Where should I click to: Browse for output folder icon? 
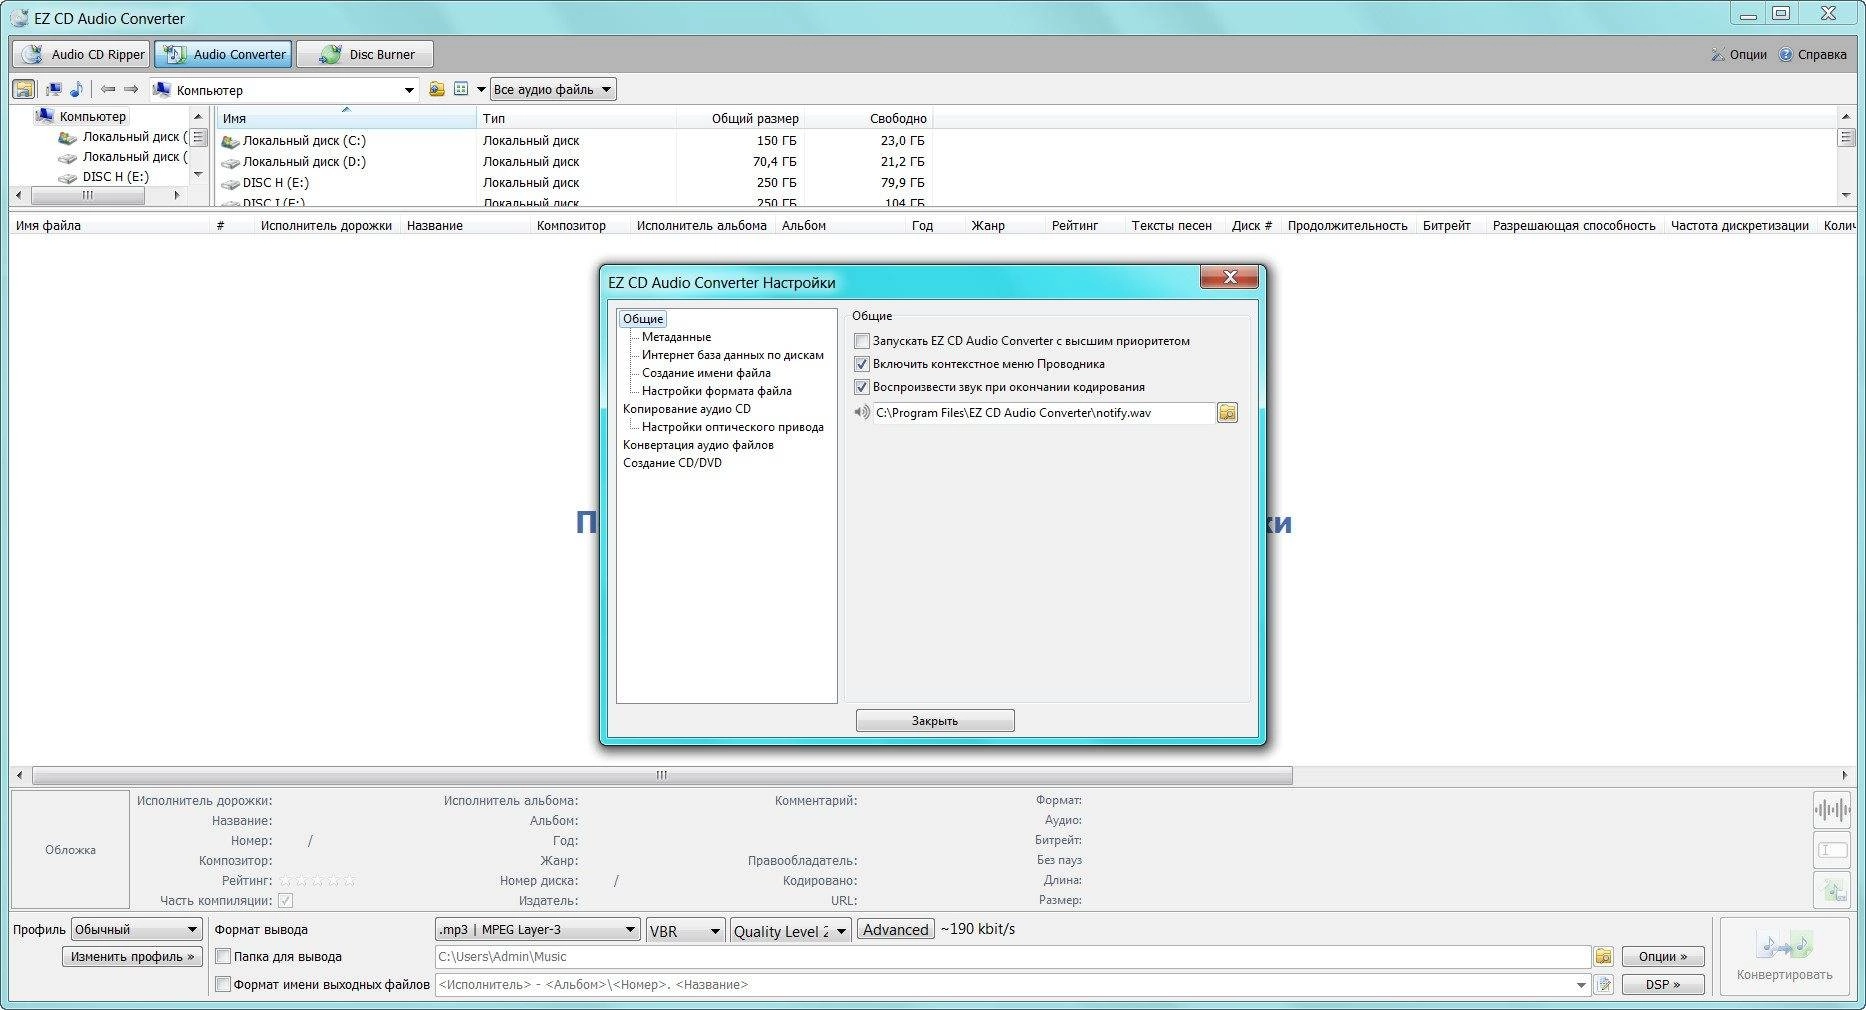pos(1603,957)
